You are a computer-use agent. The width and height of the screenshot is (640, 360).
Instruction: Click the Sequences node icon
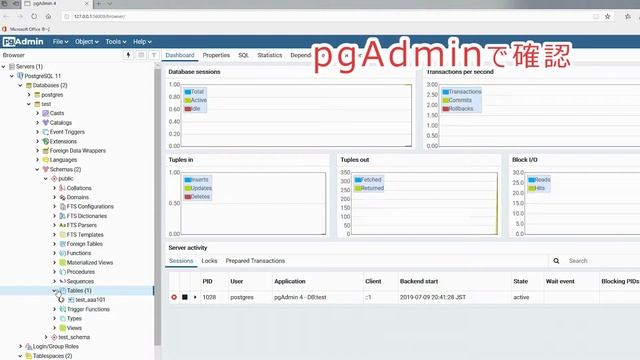[x=62, y=281]
